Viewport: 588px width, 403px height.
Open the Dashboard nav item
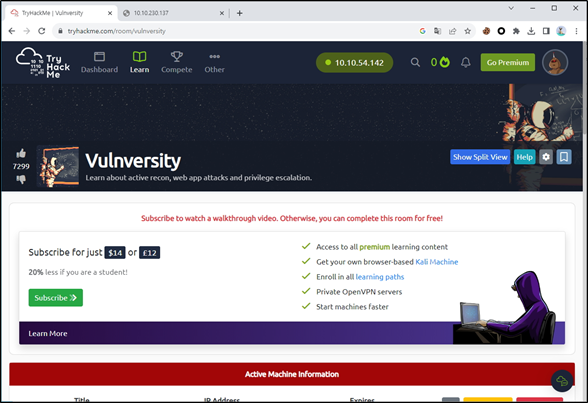(99, 62)
